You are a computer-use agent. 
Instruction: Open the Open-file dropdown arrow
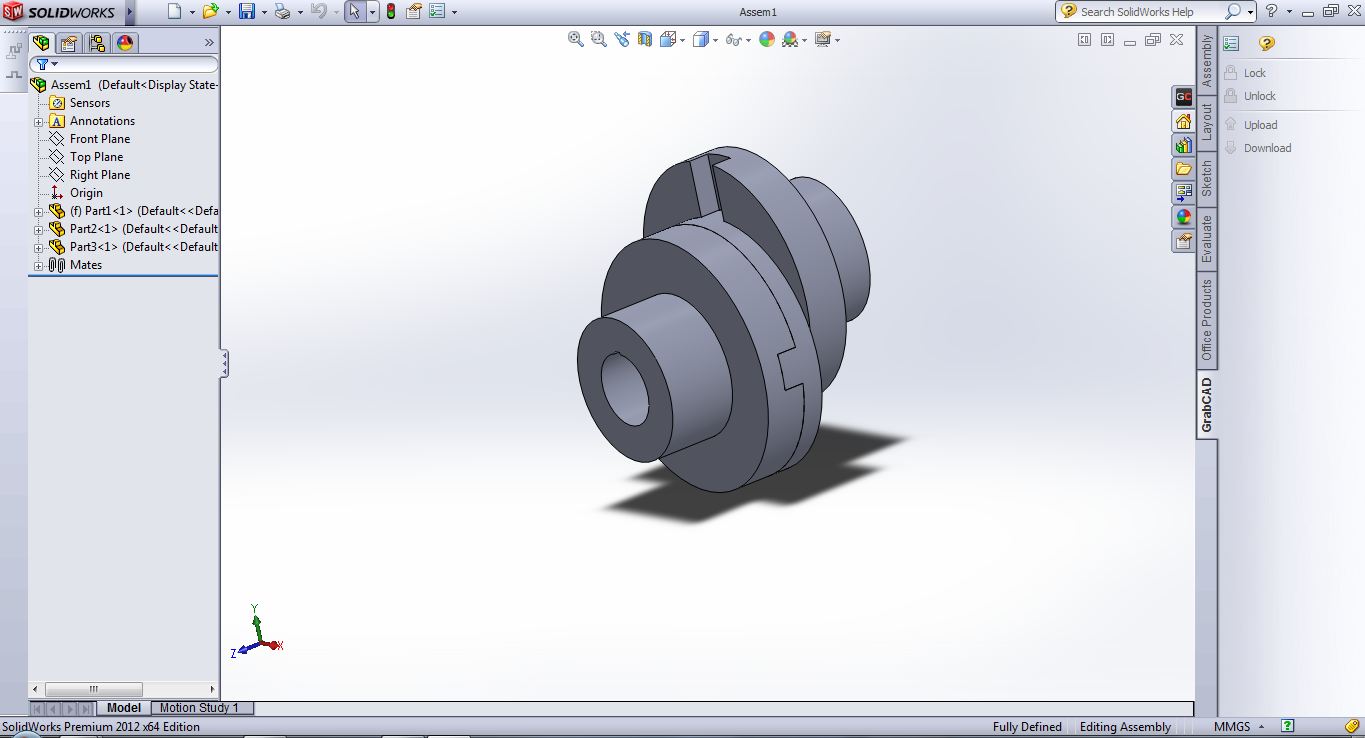coord(227,13)
